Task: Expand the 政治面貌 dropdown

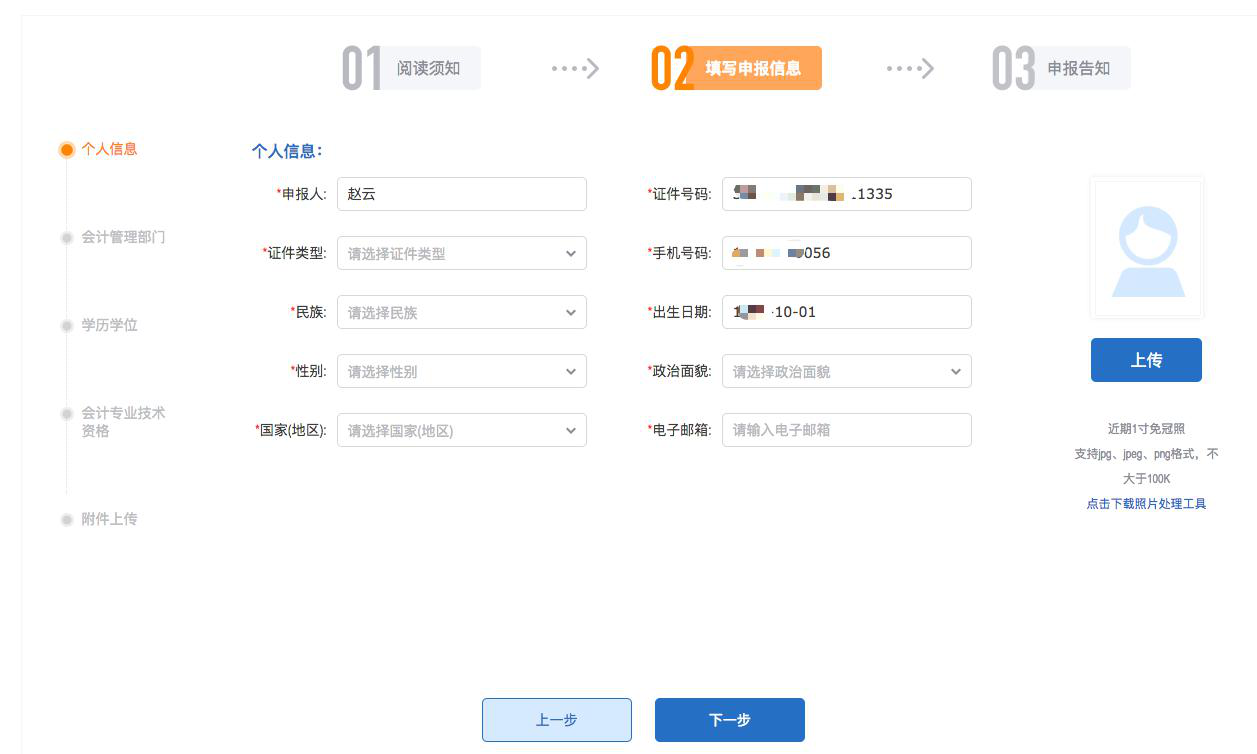Action: click(846, 372)
